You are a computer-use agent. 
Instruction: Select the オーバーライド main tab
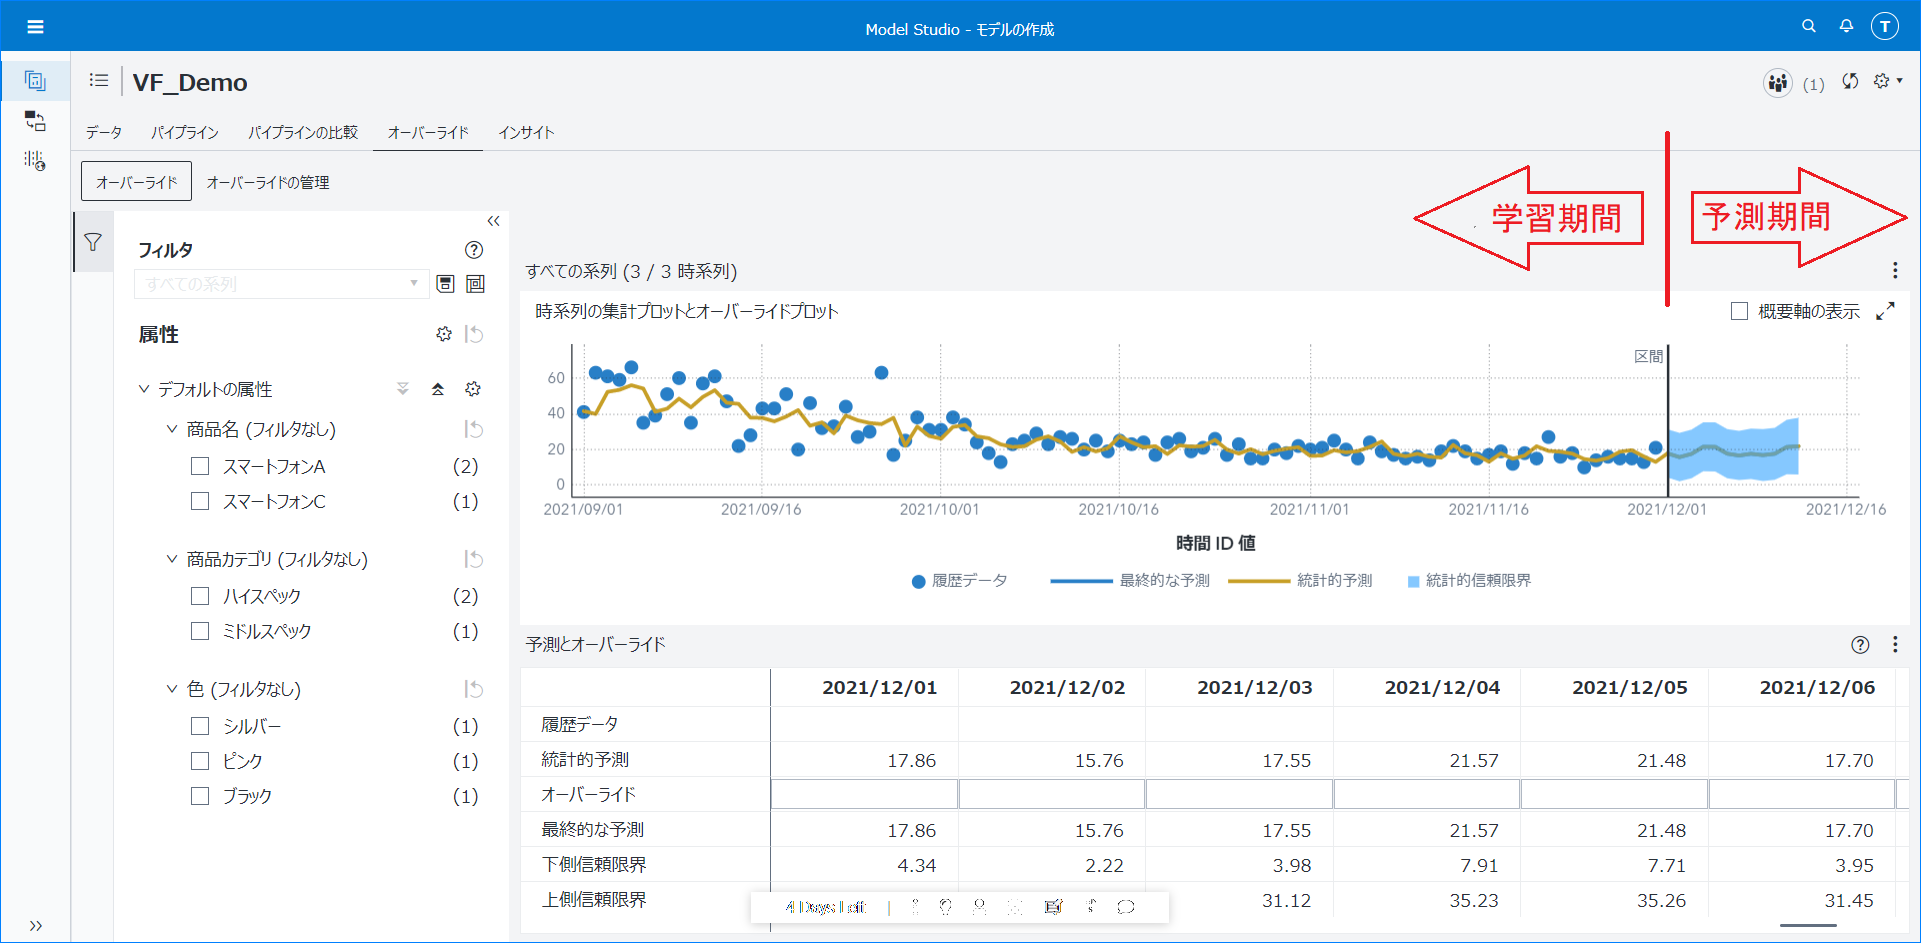point(428,132)
